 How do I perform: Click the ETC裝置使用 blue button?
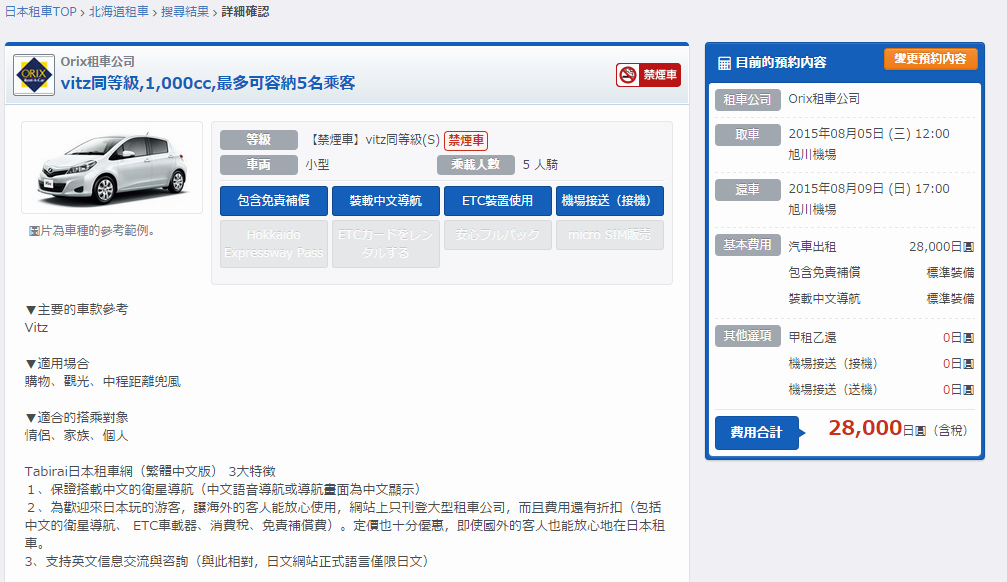(497, 200)
